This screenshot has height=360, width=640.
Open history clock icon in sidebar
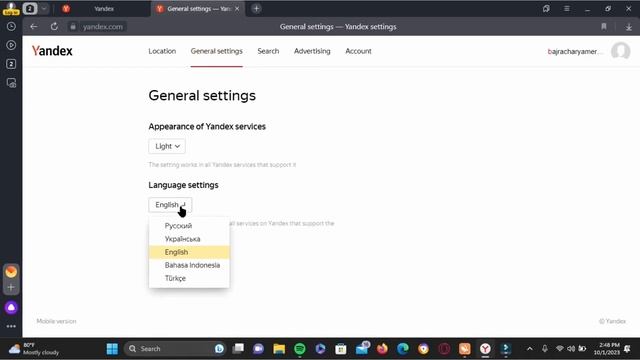11,27
